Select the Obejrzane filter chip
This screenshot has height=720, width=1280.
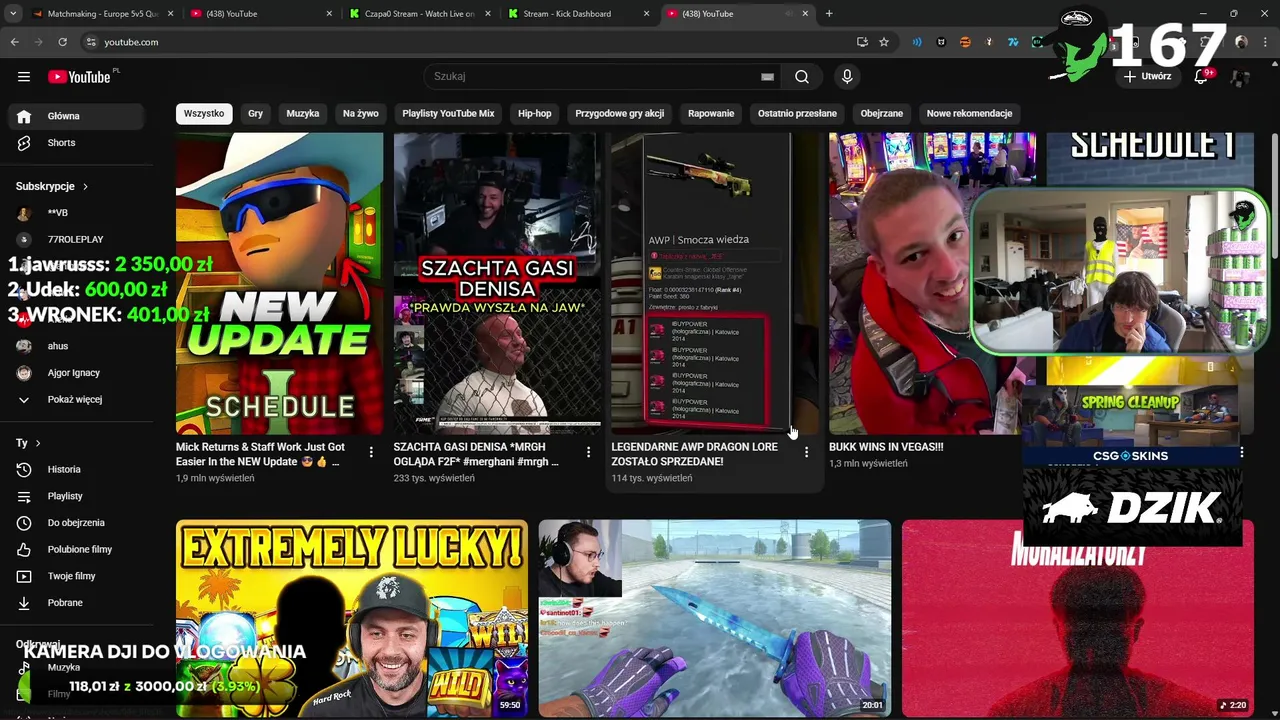click(x=882, y=114)
